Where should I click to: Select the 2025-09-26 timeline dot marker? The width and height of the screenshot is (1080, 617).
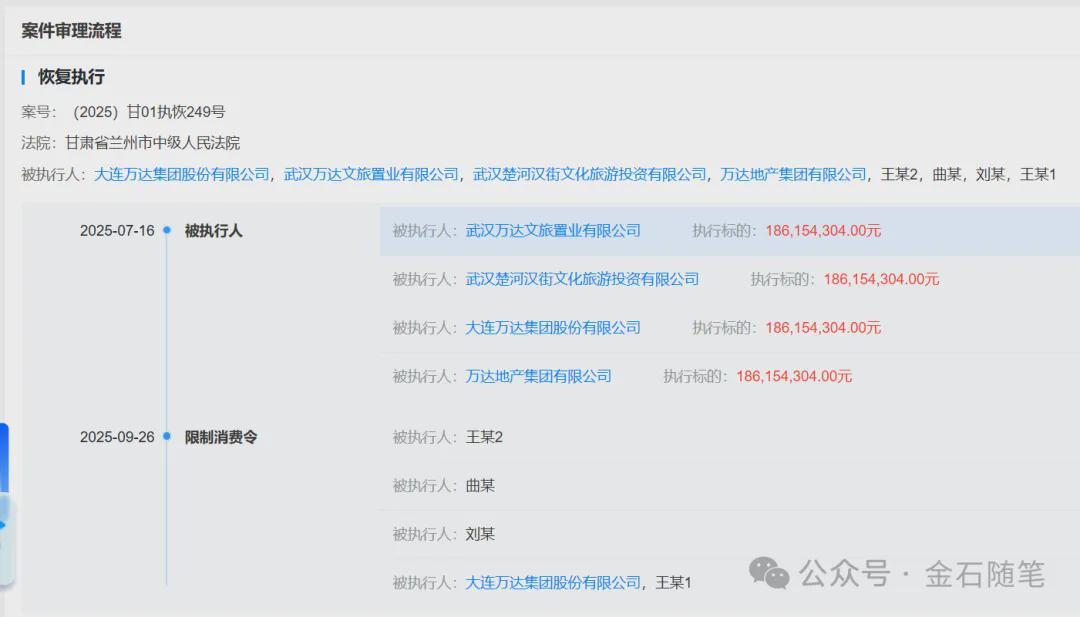[167, 436]
